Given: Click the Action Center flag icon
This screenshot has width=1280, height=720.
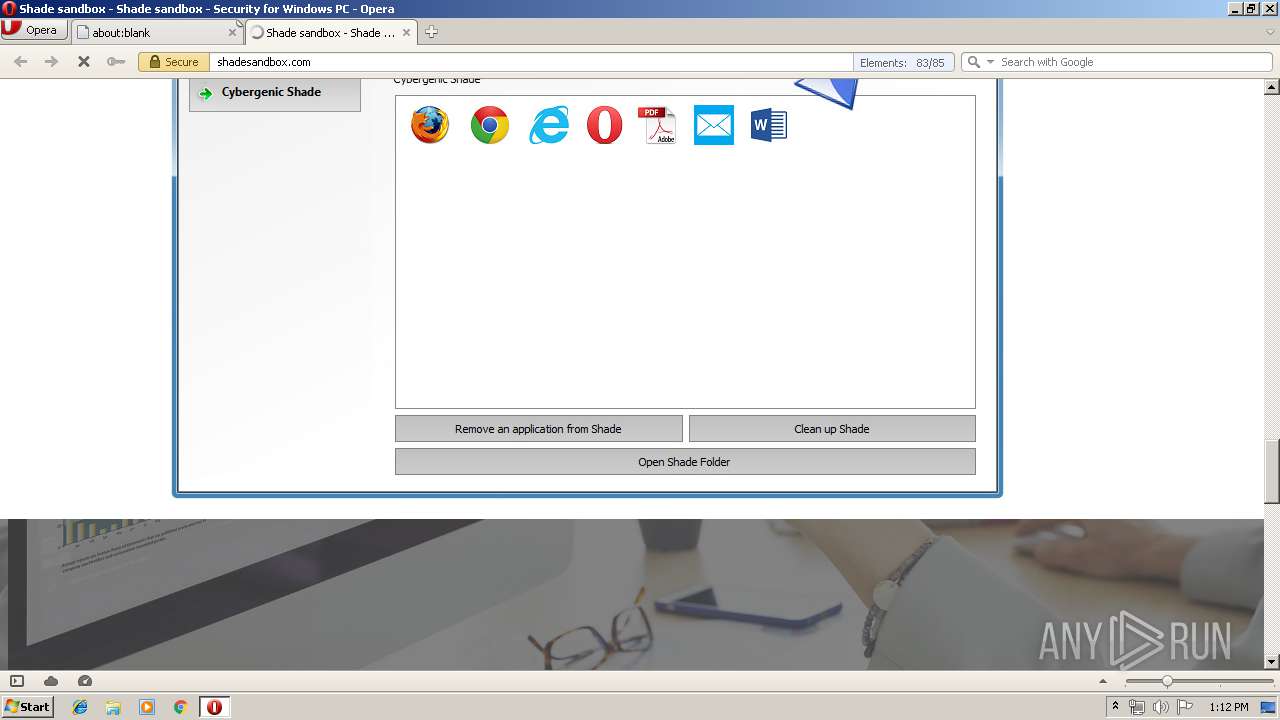Looking at the screenshot, I should (1184, 707).
